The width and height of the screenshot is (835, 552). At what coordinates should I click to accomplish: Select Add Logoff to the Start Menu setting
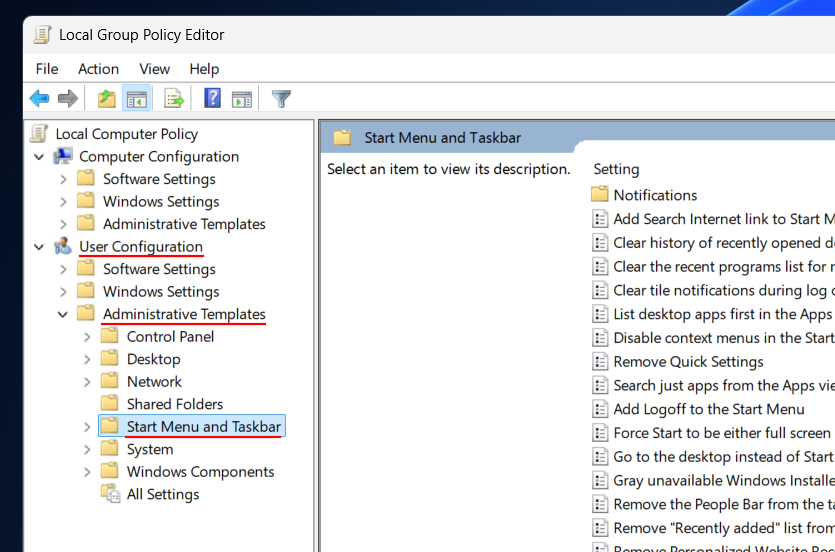[x=708, y=409]
